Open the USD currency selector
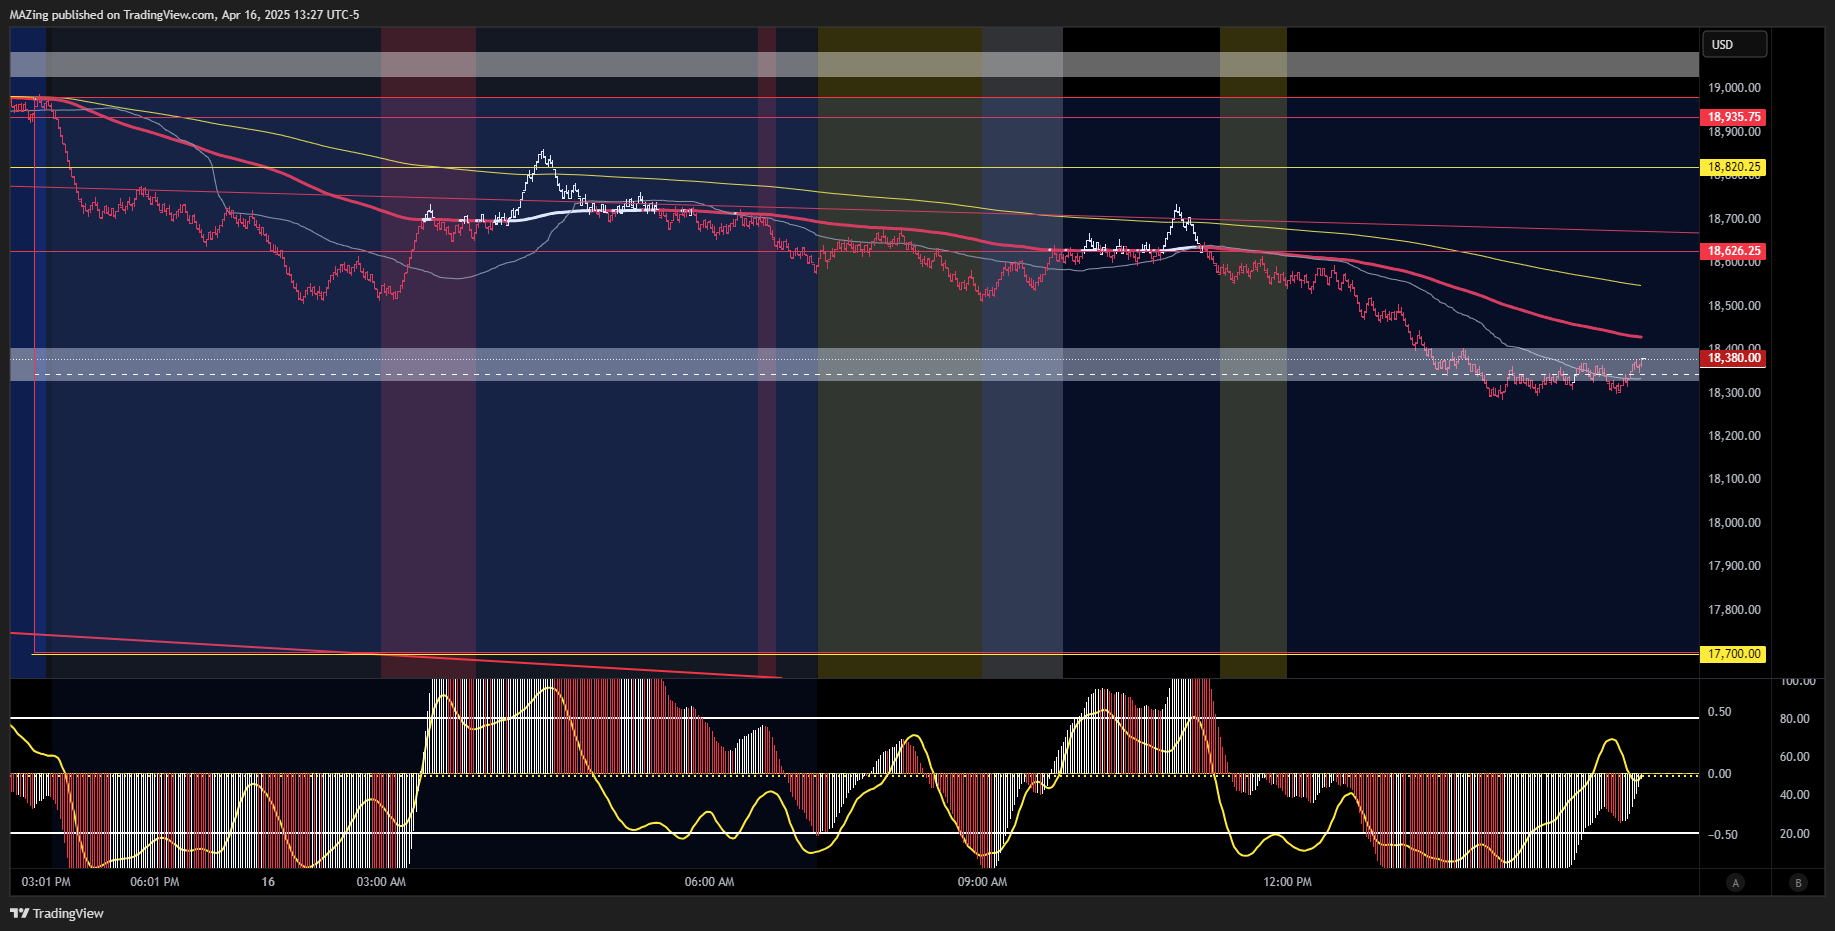 coord(1734,44)
